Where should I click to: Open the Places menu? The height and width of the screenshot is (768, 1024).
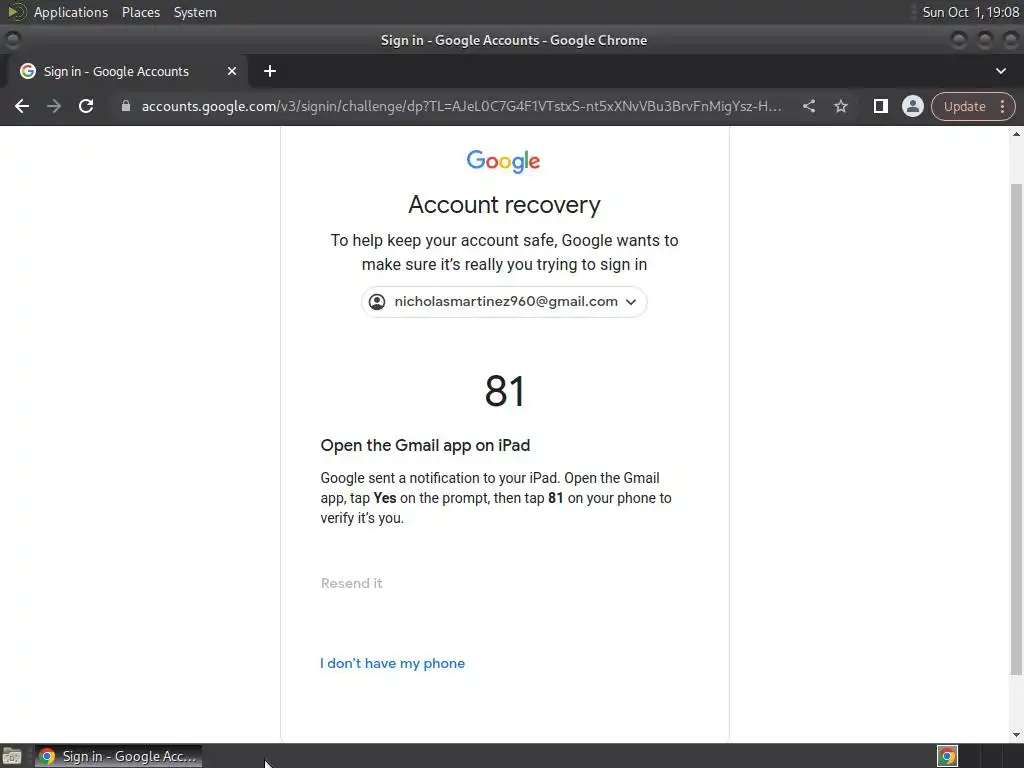point(141,12)
